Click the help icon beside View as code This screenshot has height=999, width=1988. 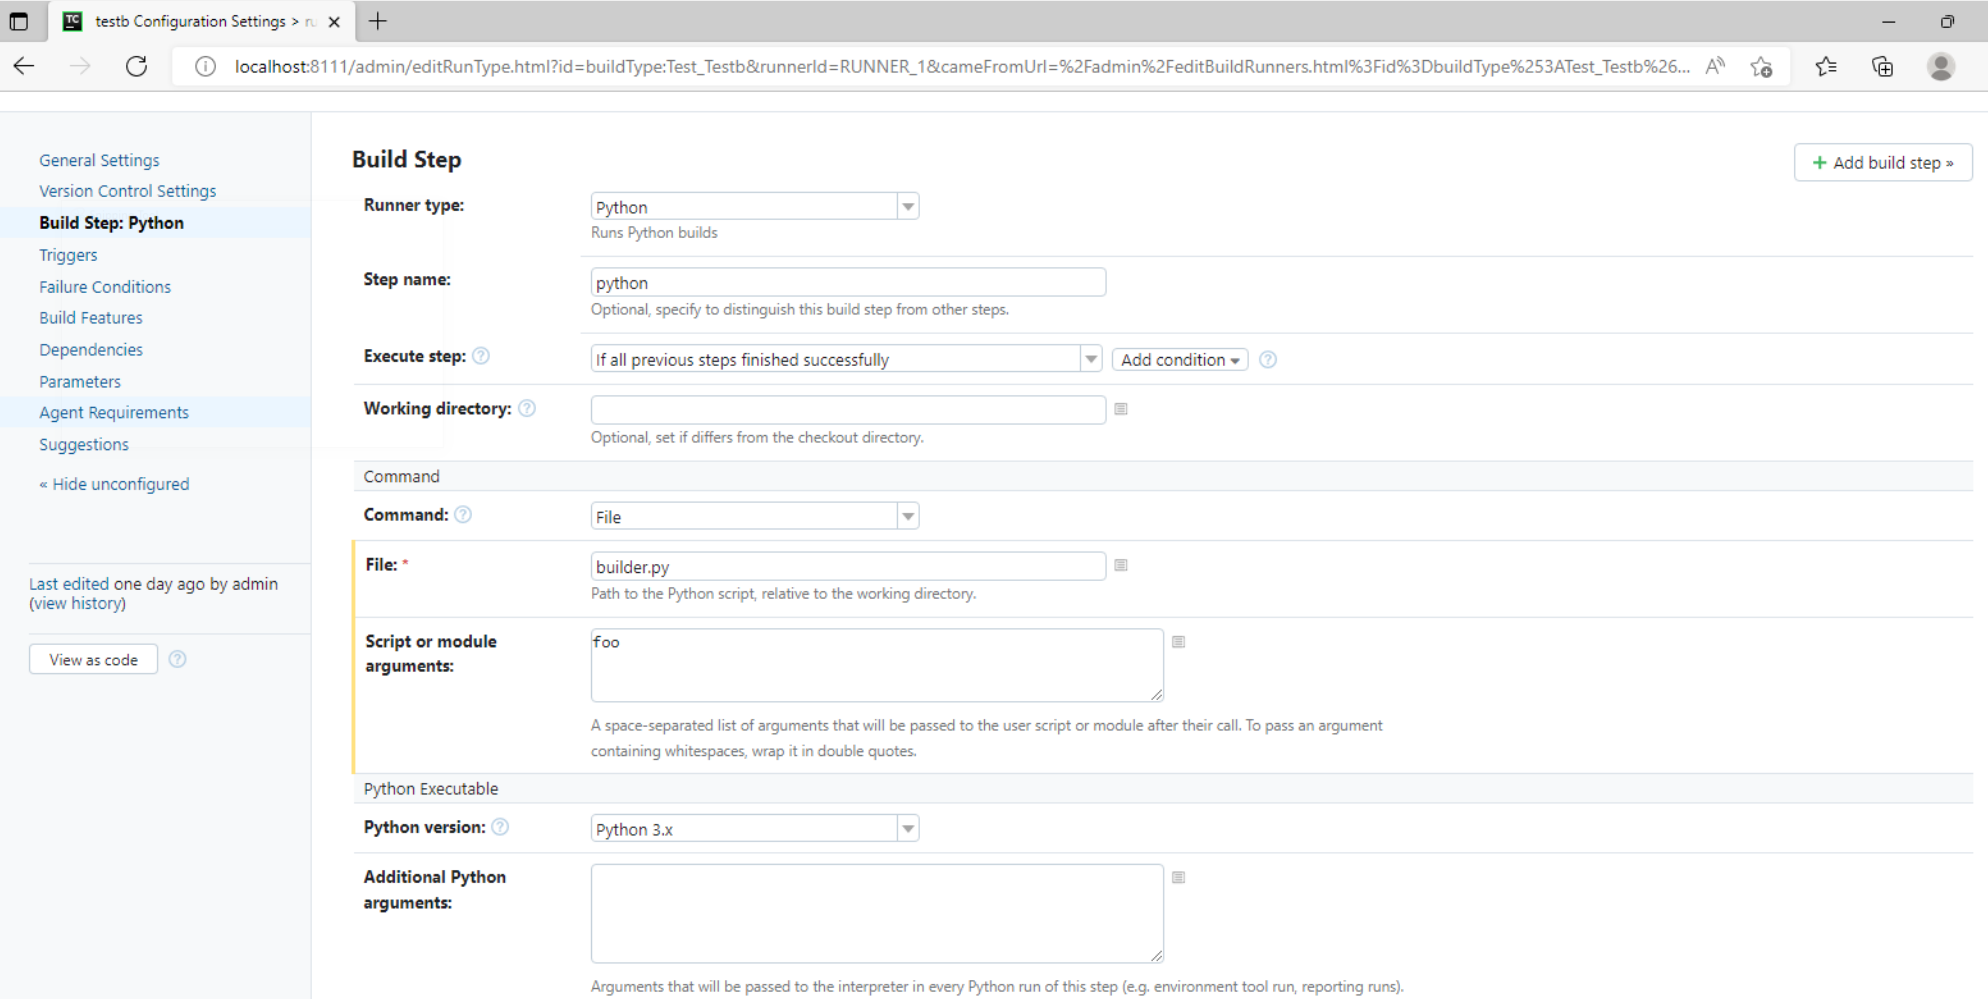click(x=178, y=659)
